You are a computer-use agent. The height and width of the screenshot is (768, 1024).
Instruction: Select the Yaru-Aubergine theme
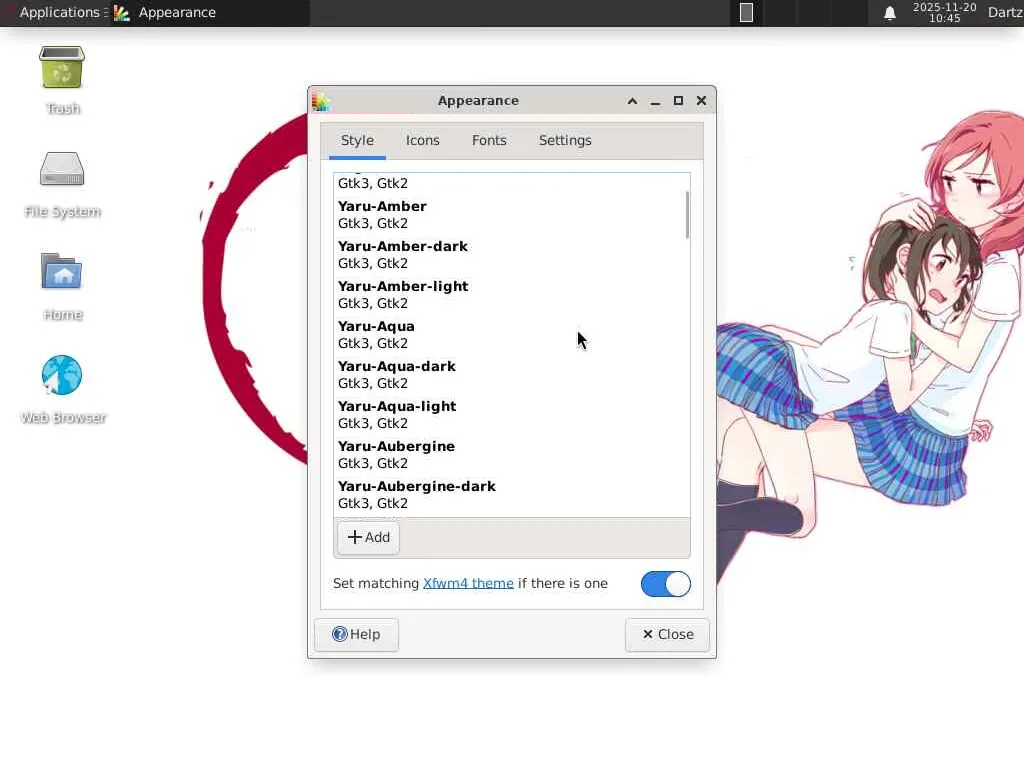pyautogui.click(x=509, y=455)
